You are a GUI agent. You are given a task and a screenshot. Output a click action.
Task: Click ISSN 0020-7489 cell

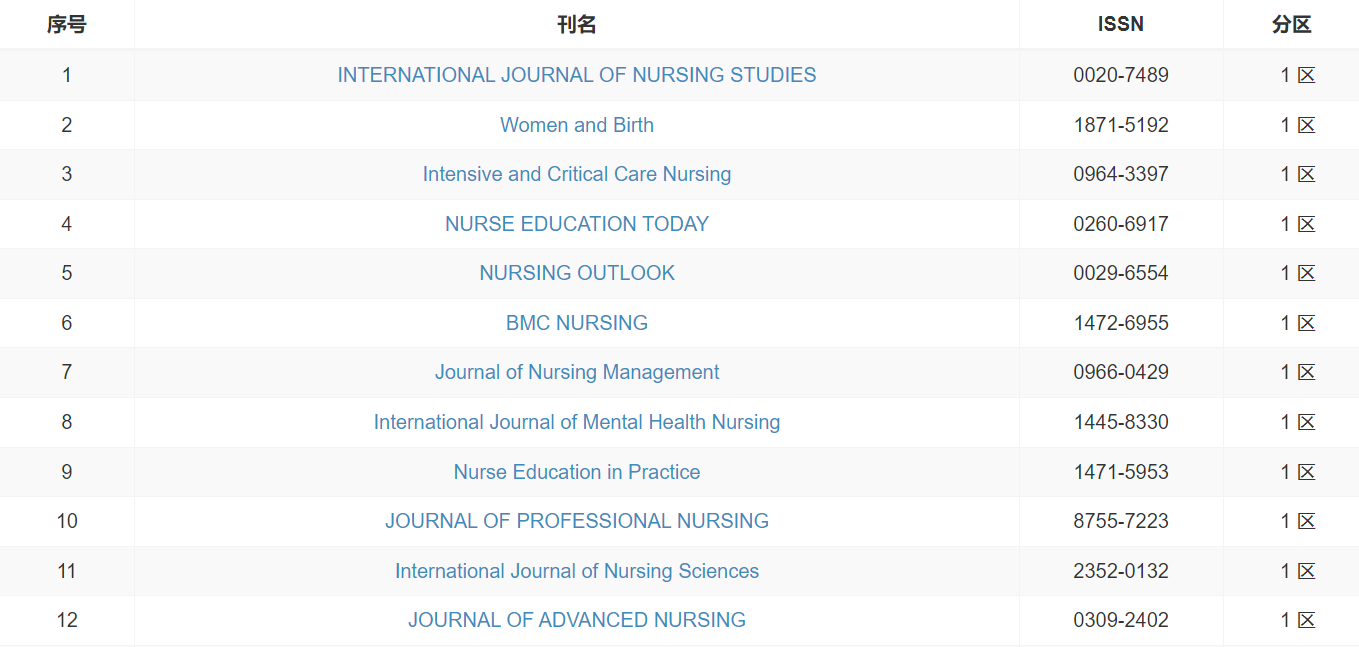[x=1121, y=75]
